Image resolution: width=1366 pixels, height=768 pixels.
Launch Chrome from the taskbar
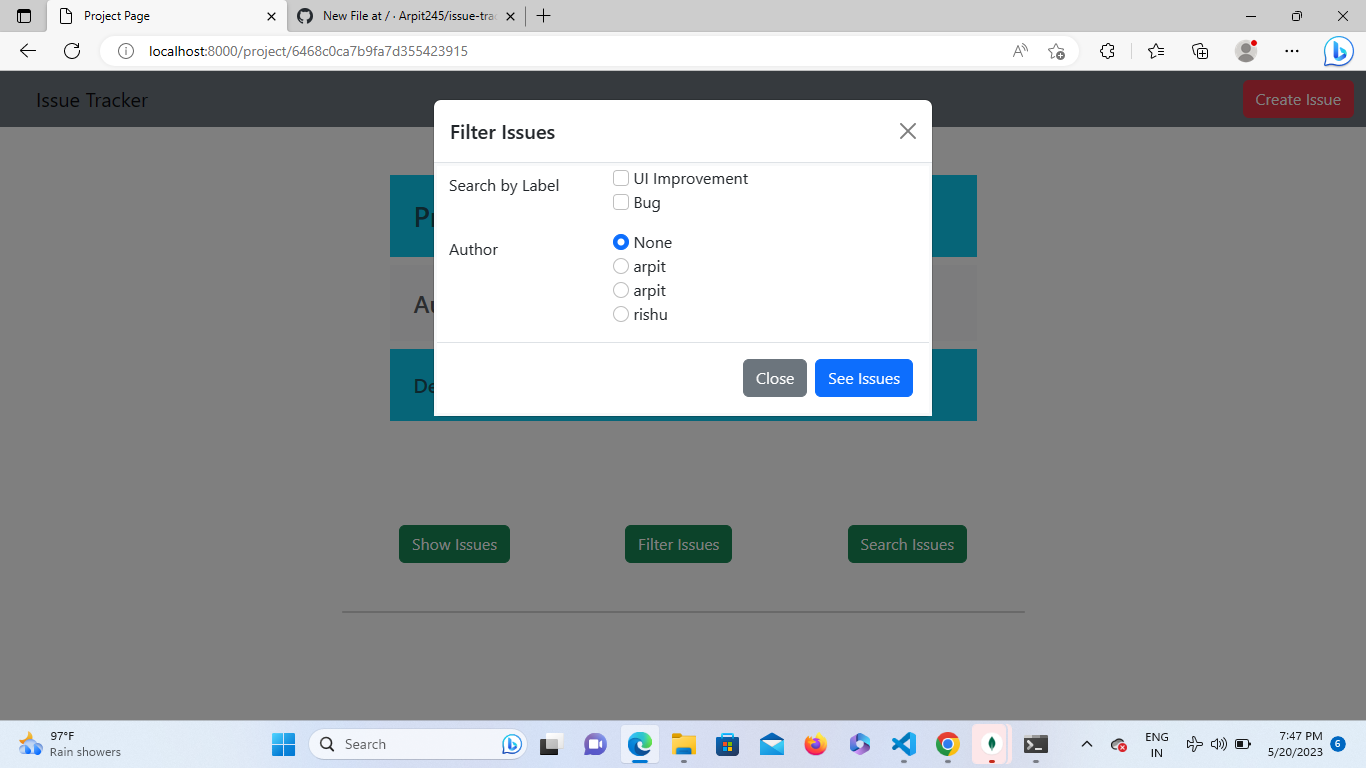click(947, 744)
